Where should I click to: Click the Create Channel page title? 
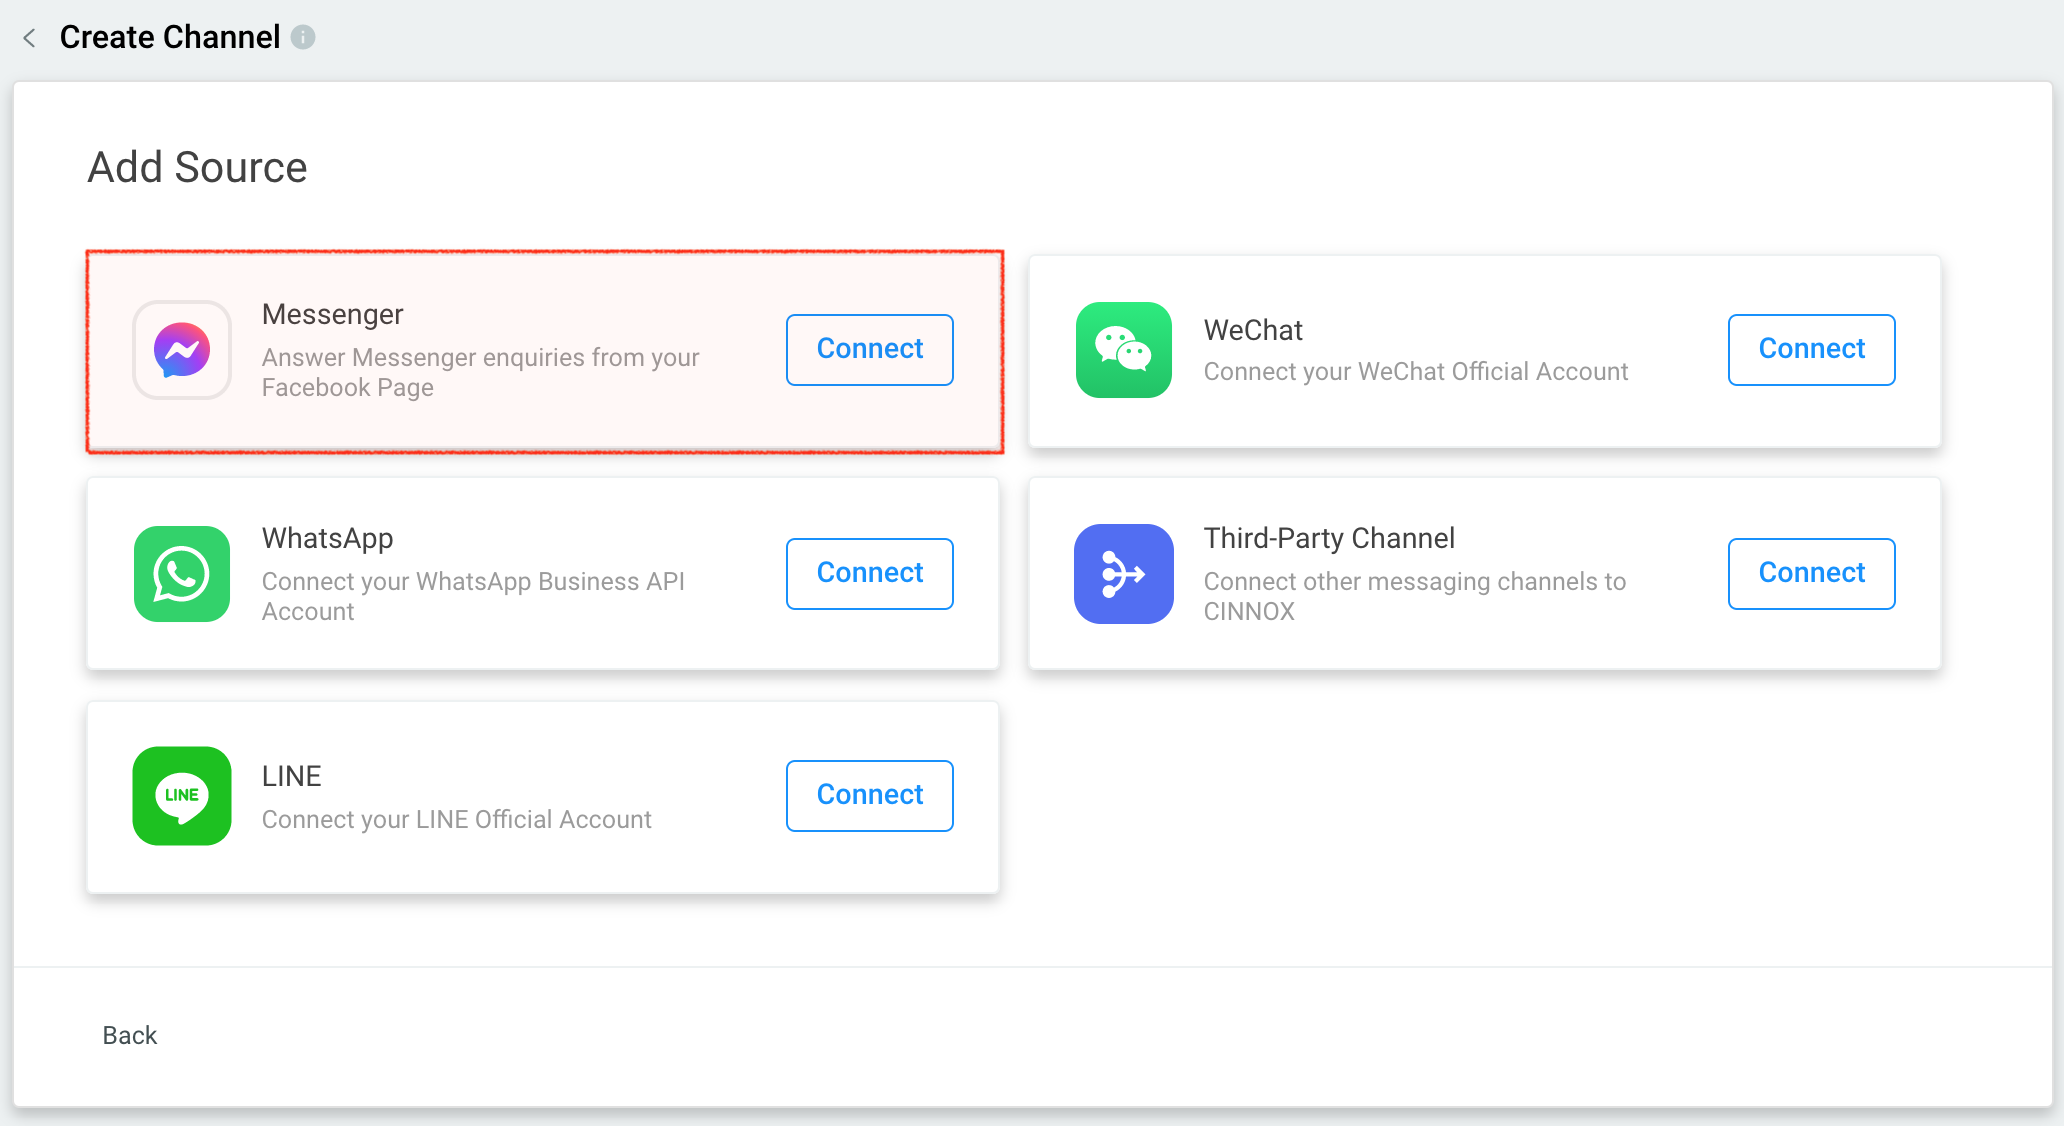coord(170,37)
